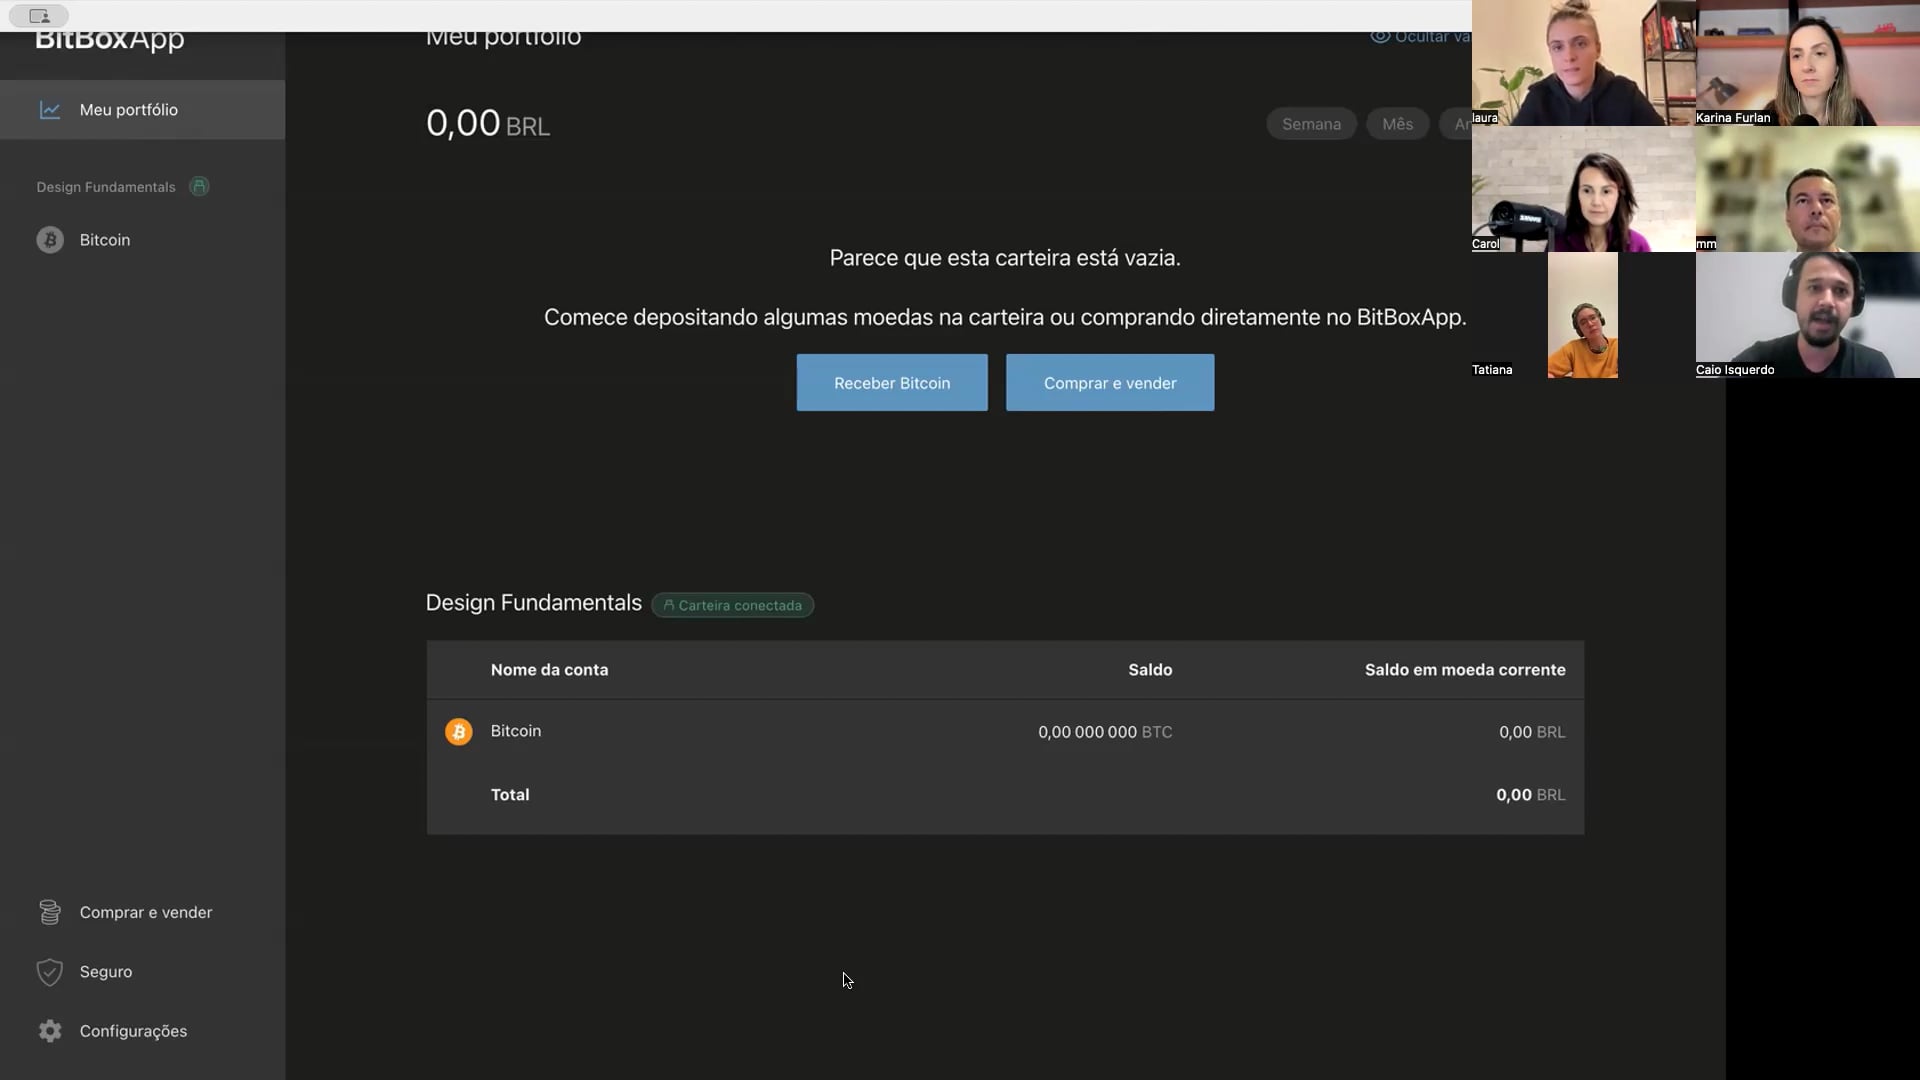The image size is (1920, 1080).
Task: Click the Carteira conectada badge
Action: pyautogui.click(x=732, y=605)
